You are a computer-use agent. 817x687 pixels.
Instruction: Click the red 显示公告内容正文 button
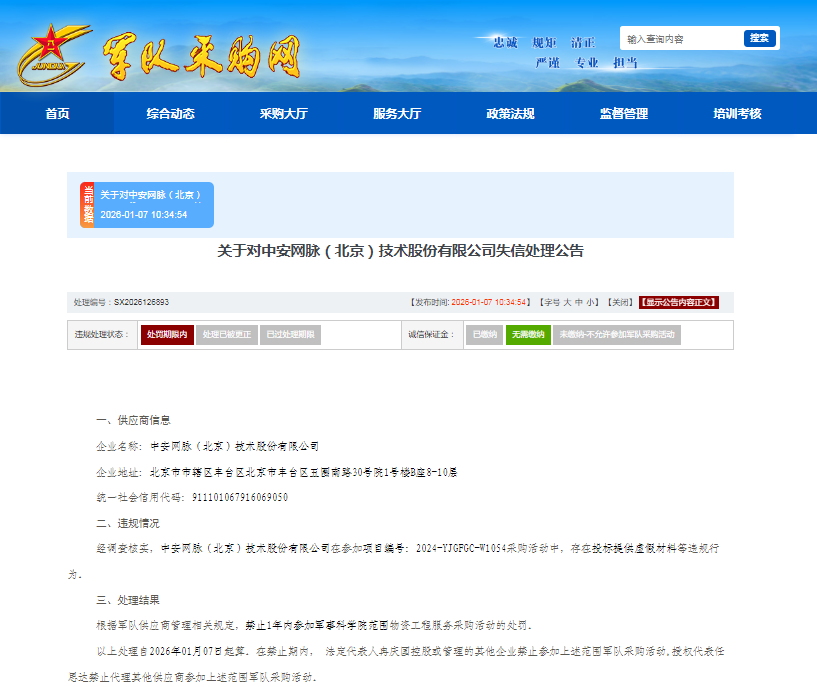tap(679, 302)
